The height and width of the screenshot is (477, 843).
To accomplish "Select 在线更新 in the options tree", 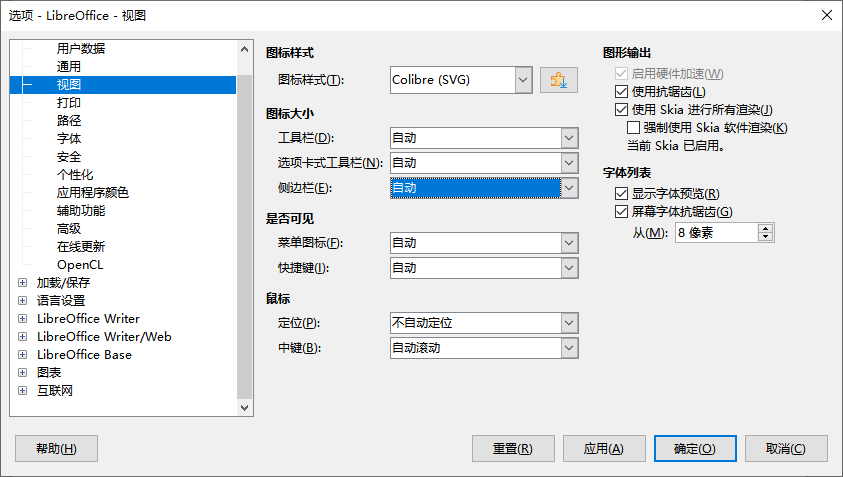I will pos(81,247).
